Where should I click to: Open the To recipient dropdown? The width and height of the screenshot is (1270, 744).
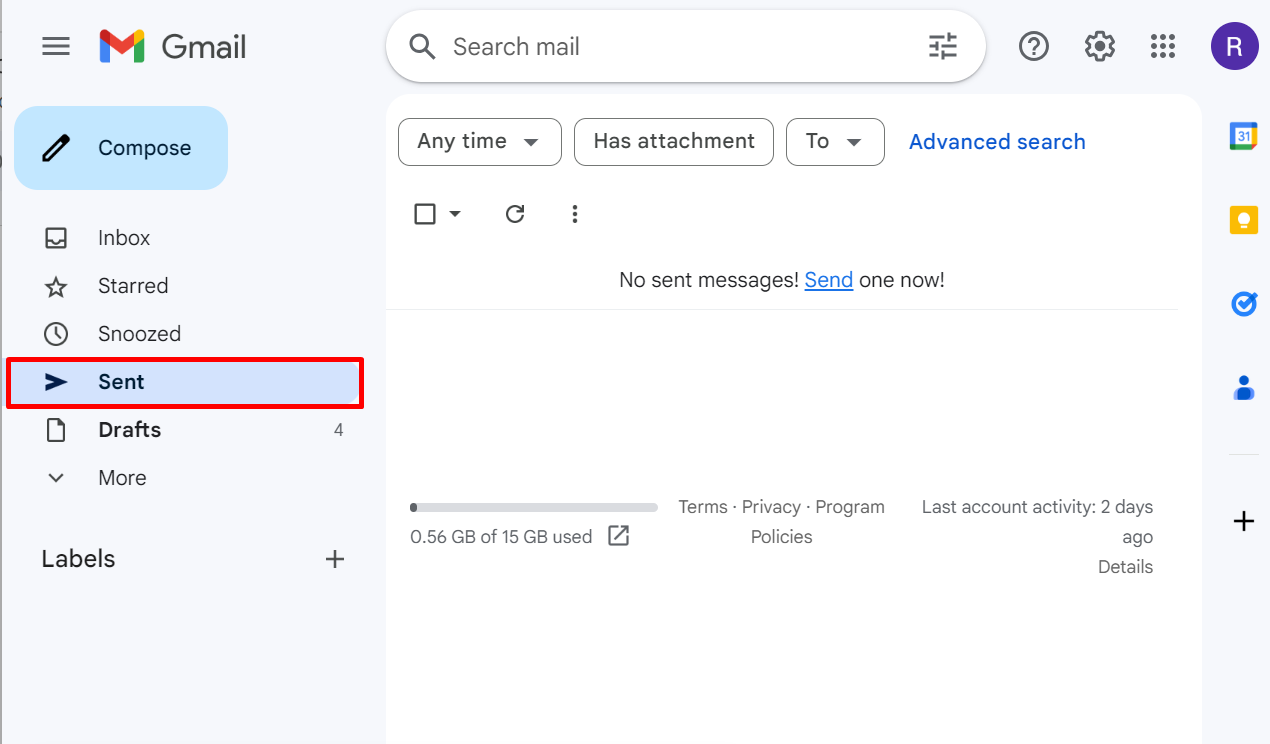click(834, 141)
